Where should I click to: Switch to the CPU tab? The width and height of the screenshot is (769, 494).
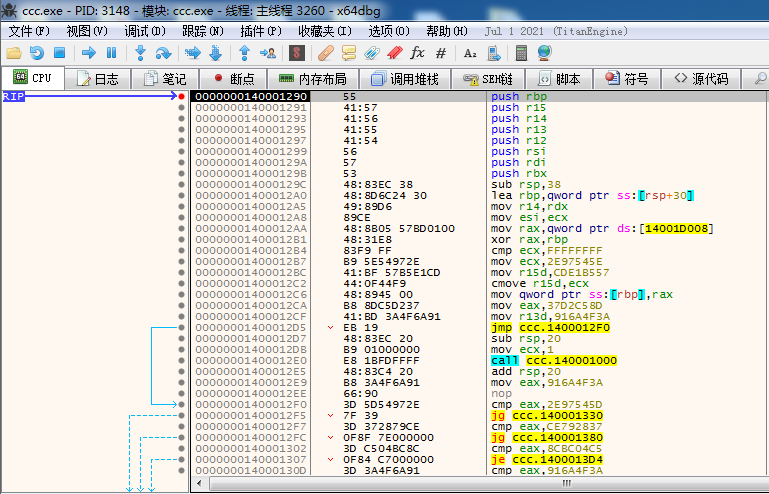point(32,78)
